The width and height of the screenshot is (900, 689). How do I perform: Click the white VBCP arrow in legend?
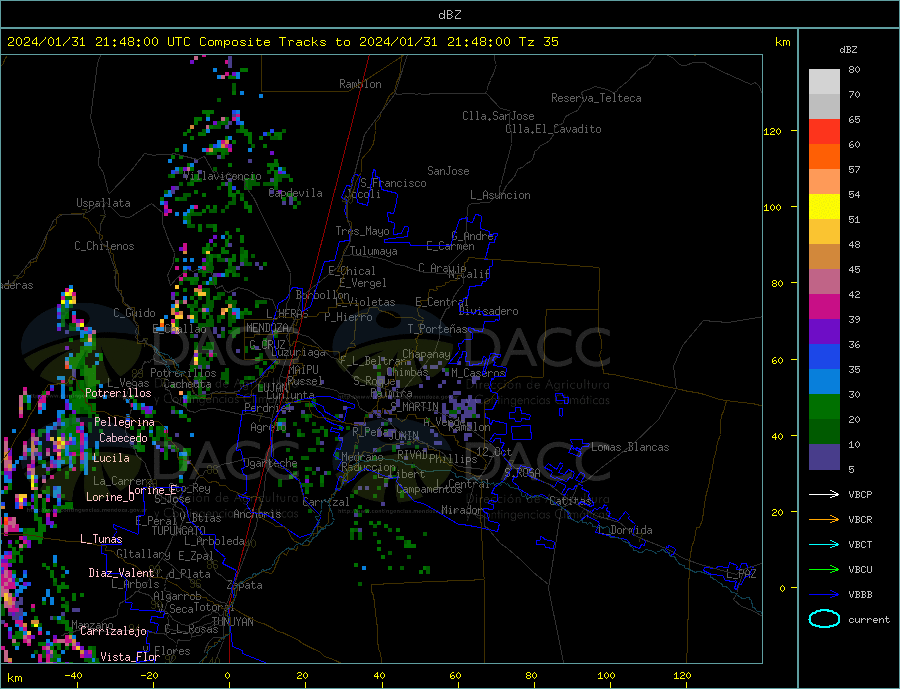826,494
